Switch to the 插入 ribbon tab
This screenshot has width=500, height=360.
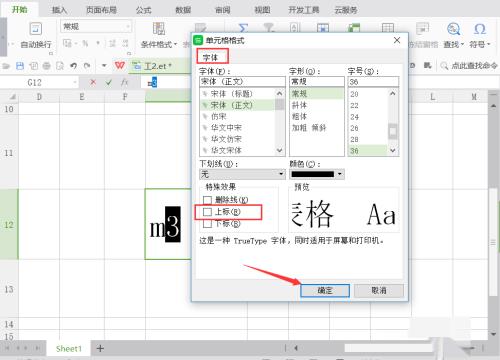point(59,10)
